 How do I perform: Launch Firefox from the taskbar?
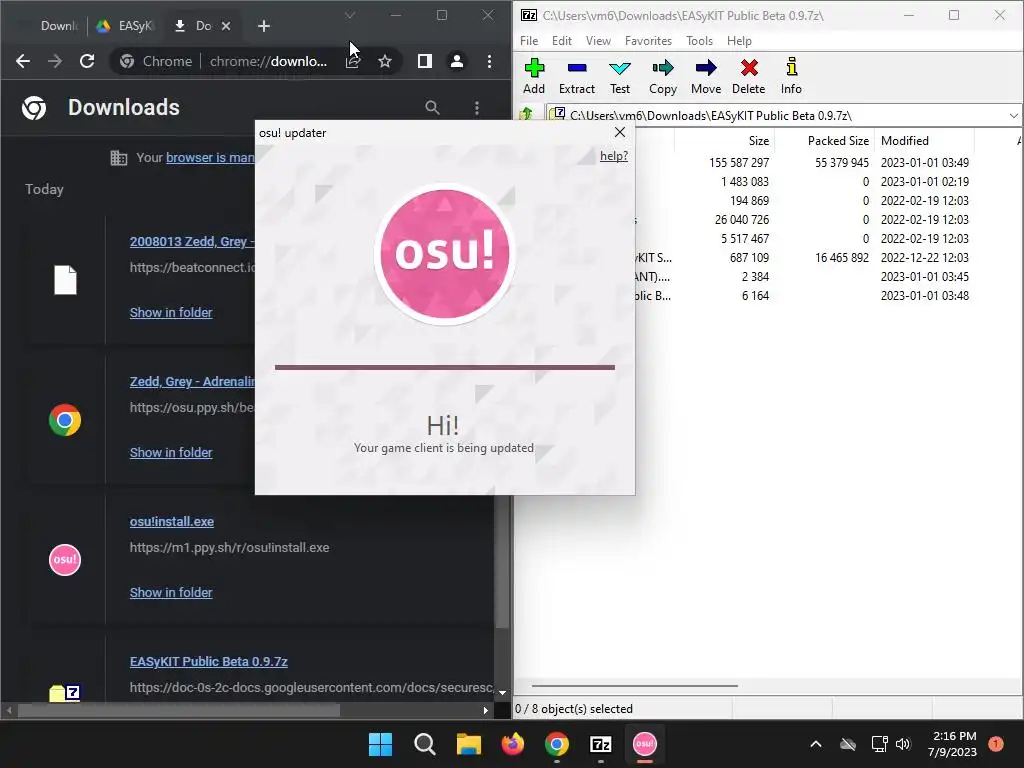(x=513, y=744)
